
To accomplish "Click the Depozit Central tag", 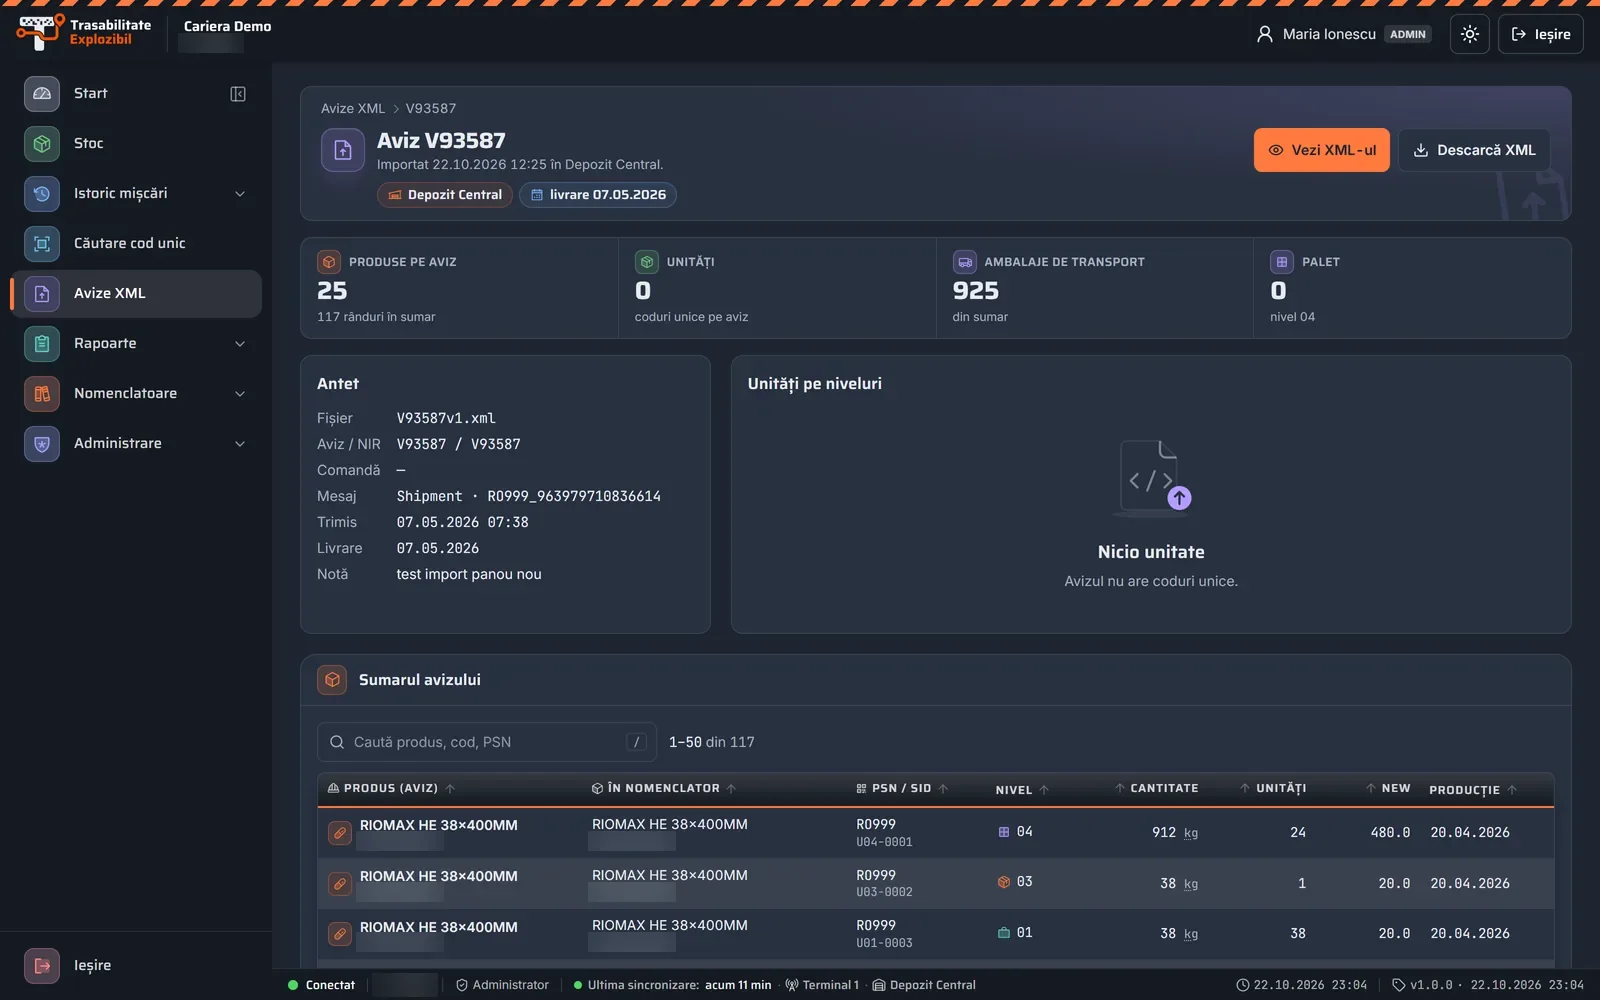I will point(445,195).
